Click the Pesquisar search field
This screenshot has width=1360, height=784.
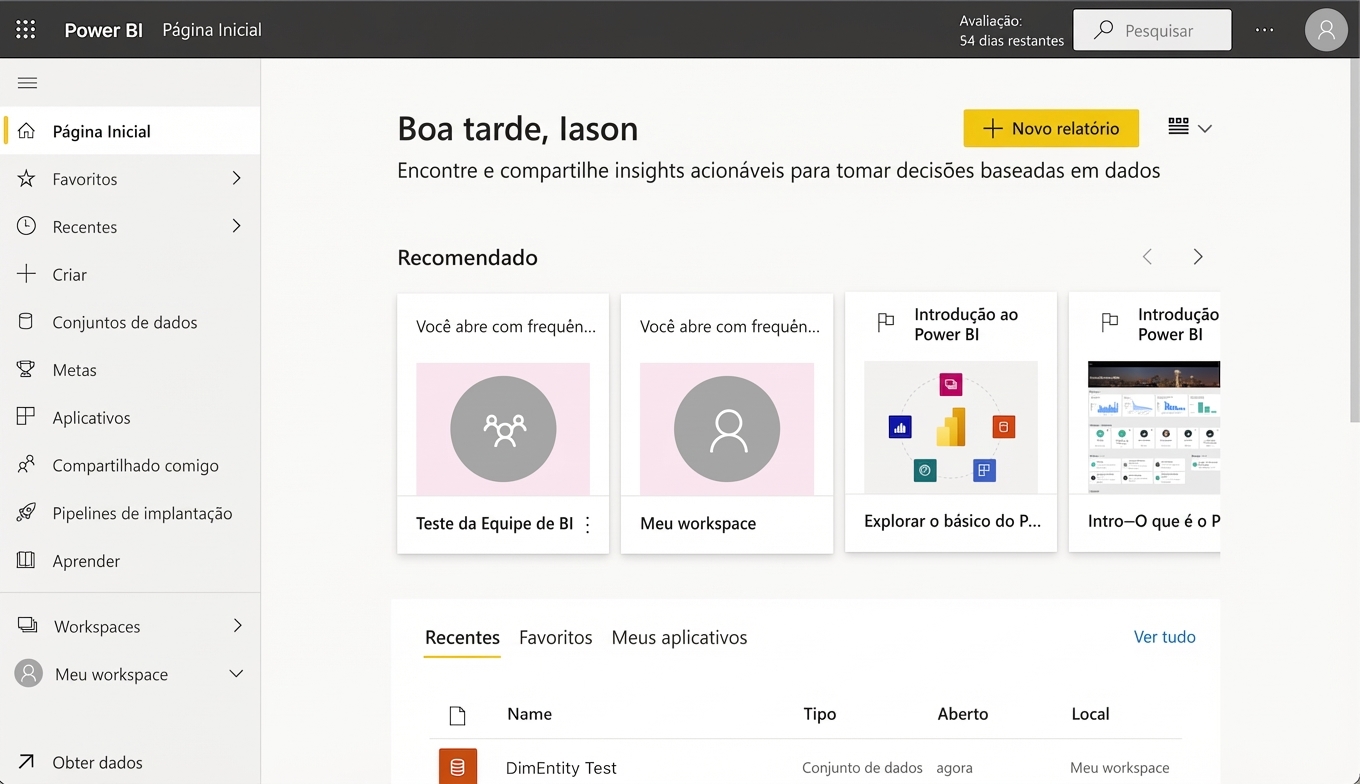[x=1152, y=30]
